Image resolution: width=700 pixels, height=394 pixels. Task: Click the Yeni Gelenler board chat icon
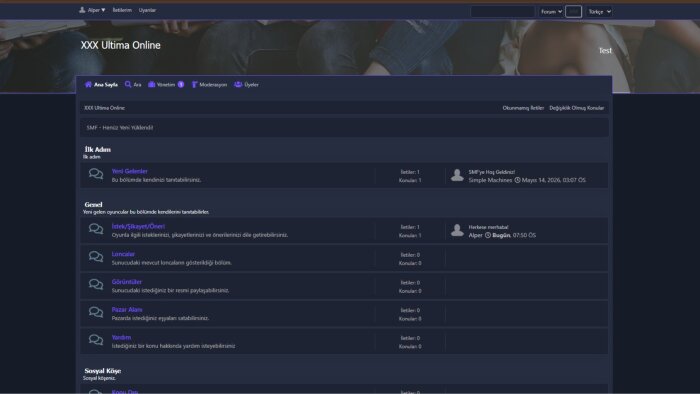tap(96, 174)
